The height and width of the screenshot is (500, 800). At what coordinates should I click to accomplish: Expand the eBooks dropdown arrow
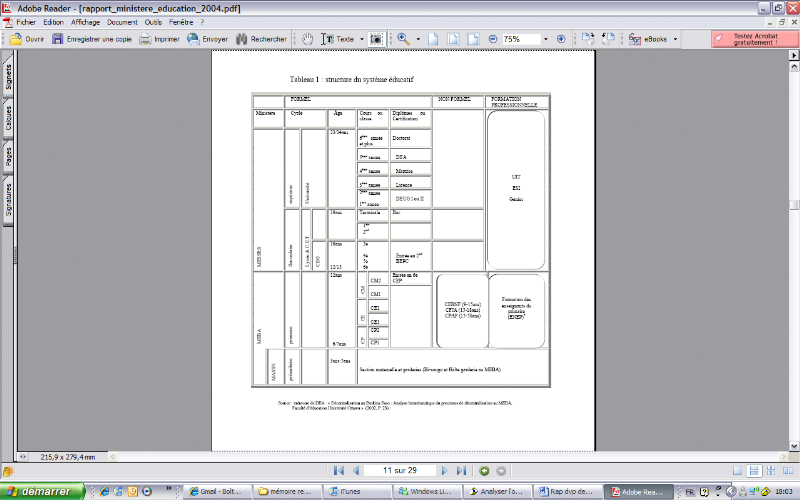coord(675,39)
